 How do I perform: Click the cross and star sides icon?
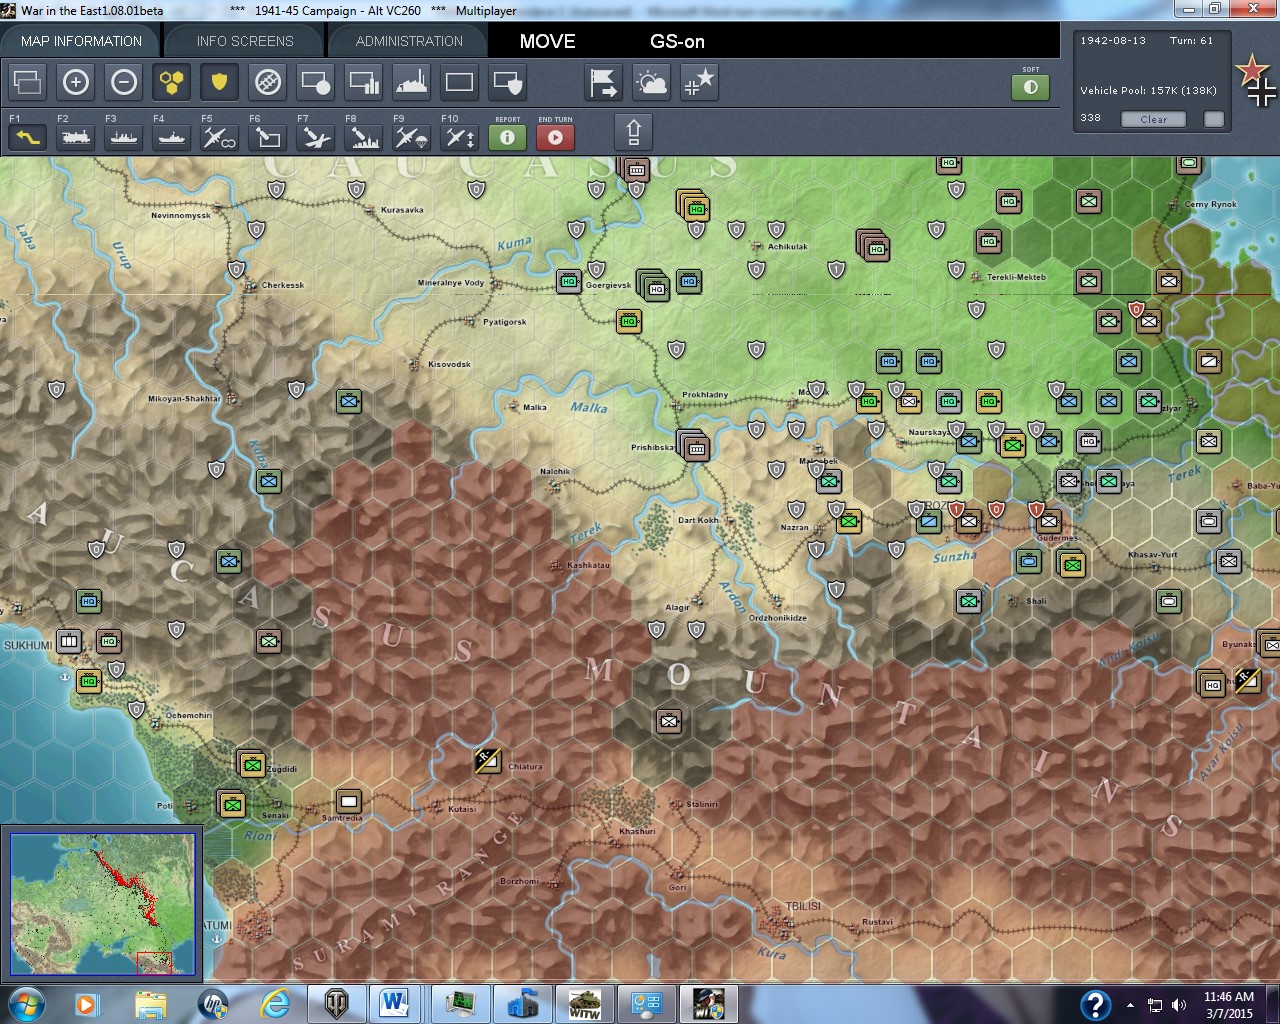[700, 82]
